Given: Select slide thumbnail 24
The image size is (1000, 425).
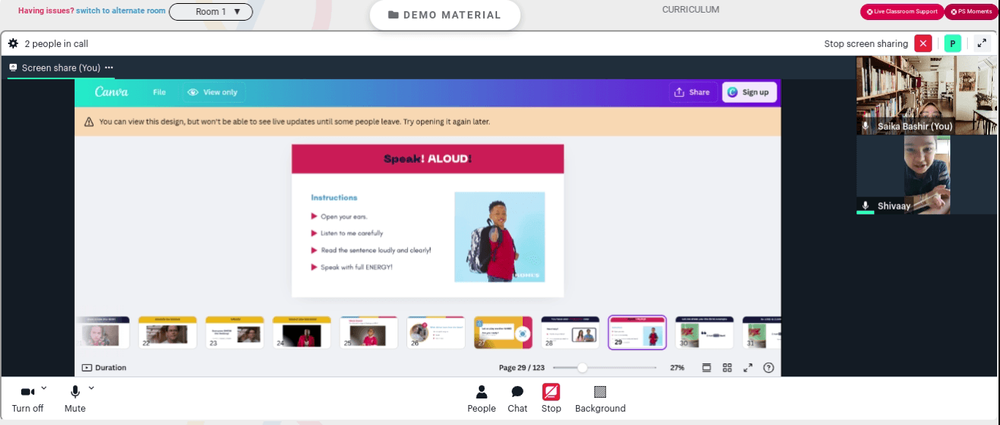Looking at the screenshot, I should tap(302, 332).
